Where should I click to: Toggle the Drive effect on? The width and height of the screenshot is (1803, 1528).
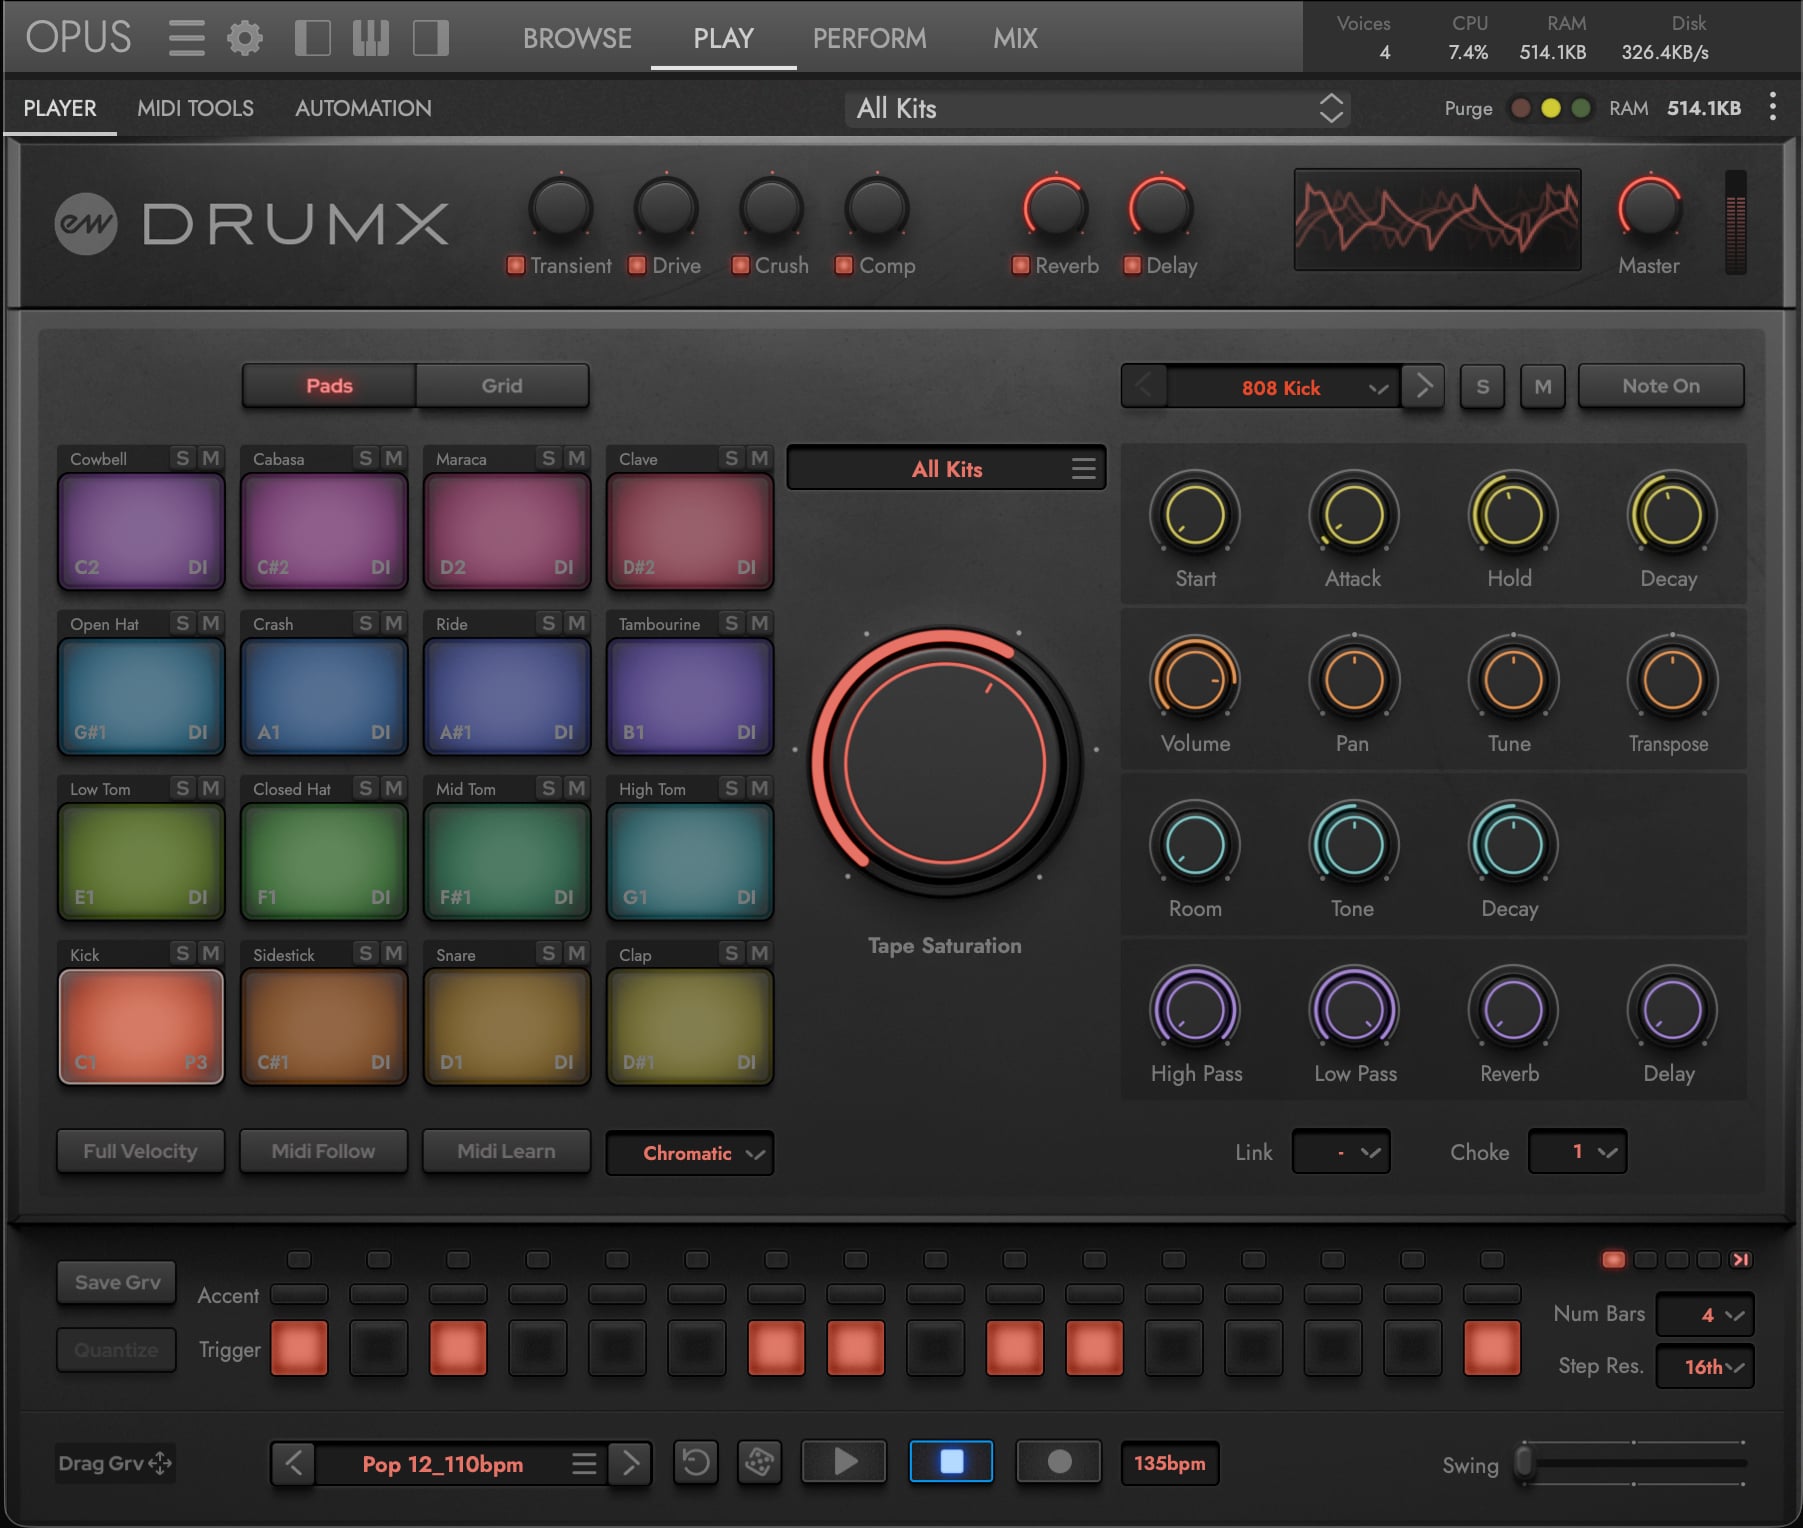(x=637, y=265)
